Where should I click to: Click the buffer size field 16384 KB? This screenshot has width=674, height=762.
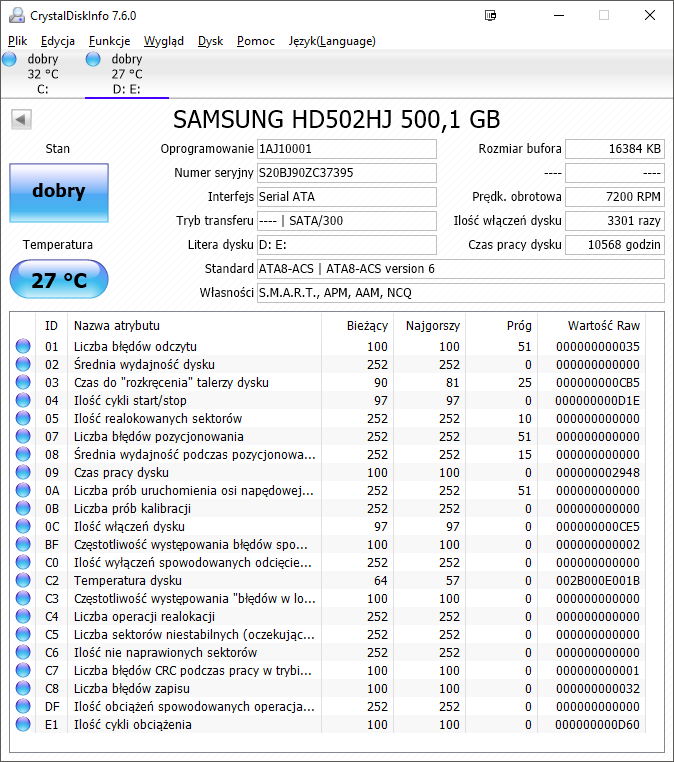[x=615, y=149]
